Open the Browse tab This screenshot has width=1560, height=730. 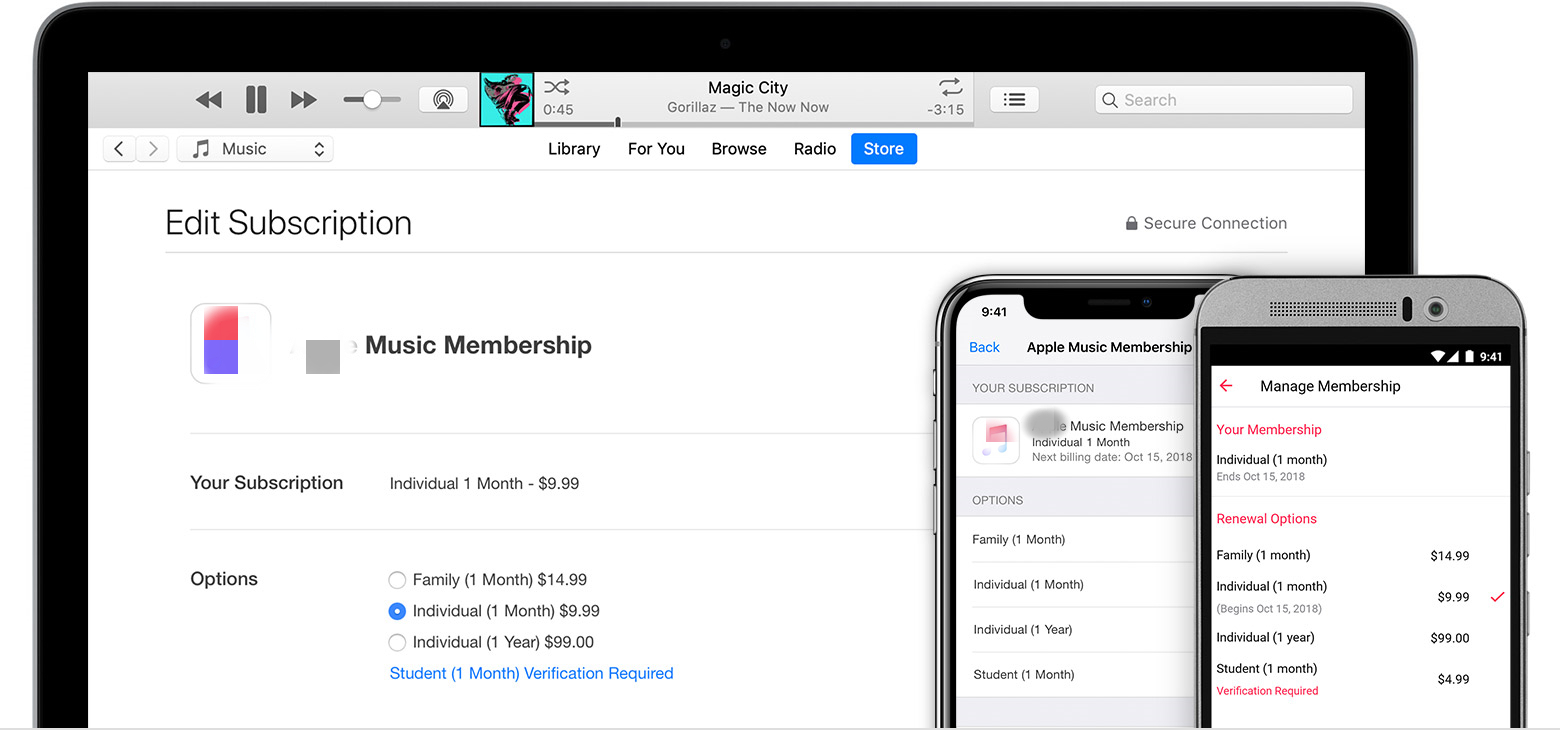click(739, 149)
